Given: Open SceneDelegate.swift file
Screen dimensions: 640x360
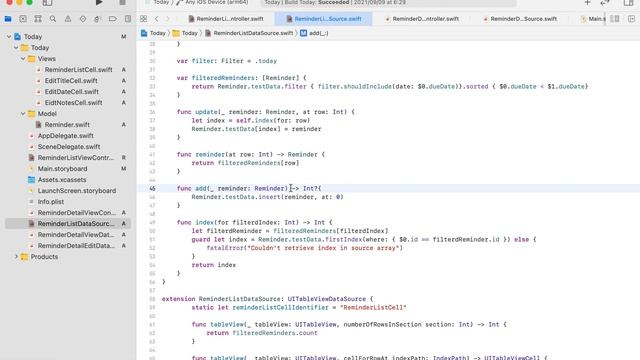Looking at the screenshot, I should (69, 147).
